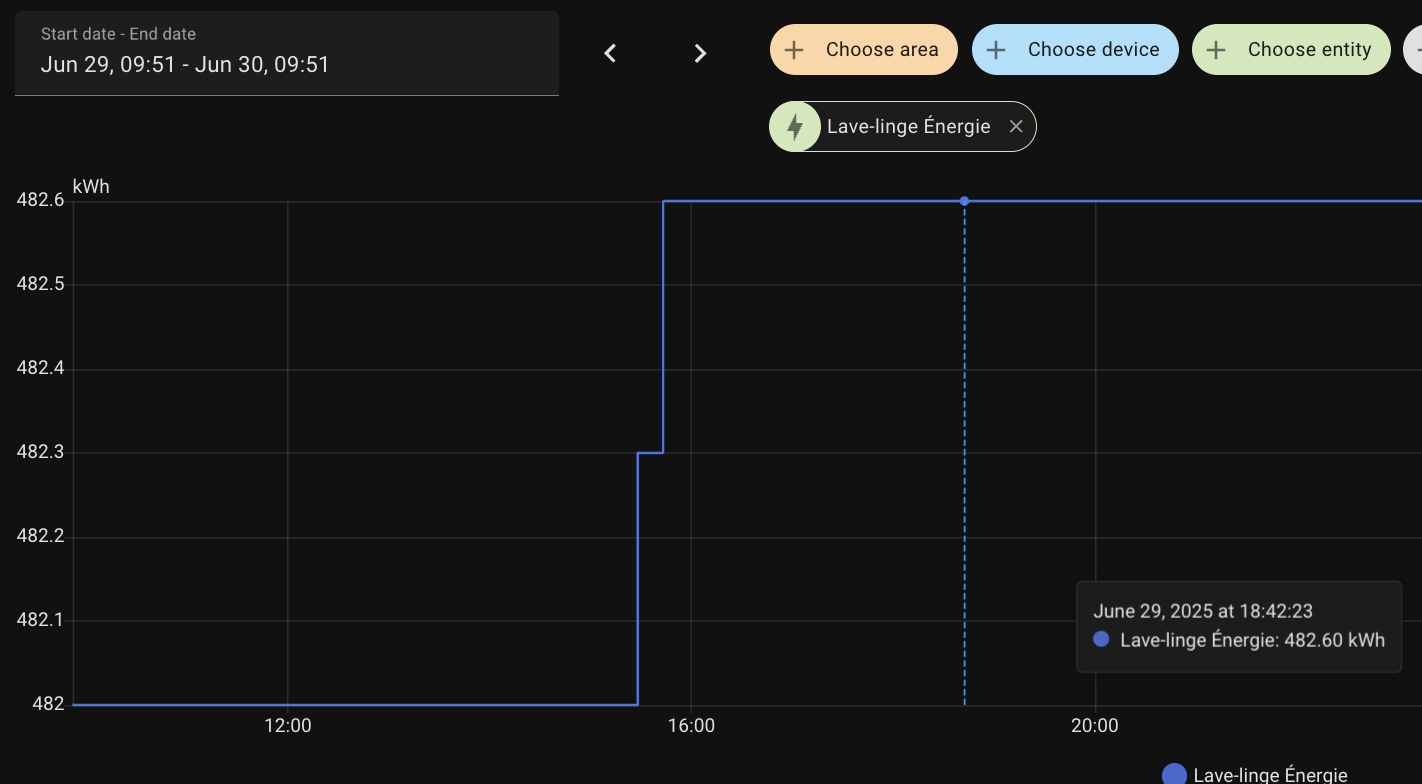Screen dimensions: 1422x784
Task: Open the Start date - End date picker
Action: click(286, 53)
